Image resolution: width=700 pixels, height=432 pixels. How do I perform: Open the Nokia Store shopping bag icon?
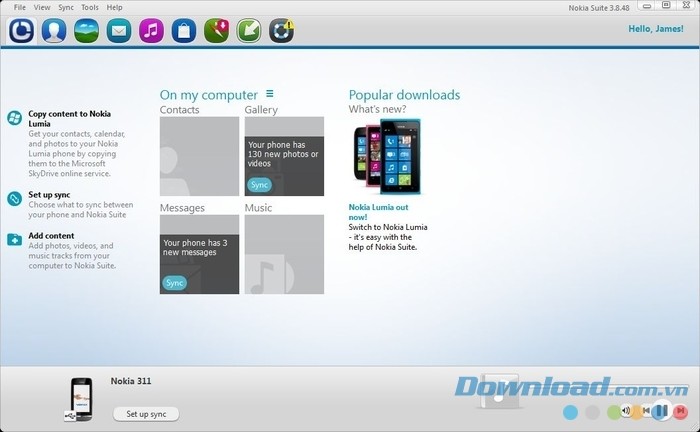pyautogui.click(x=183, y=31)
